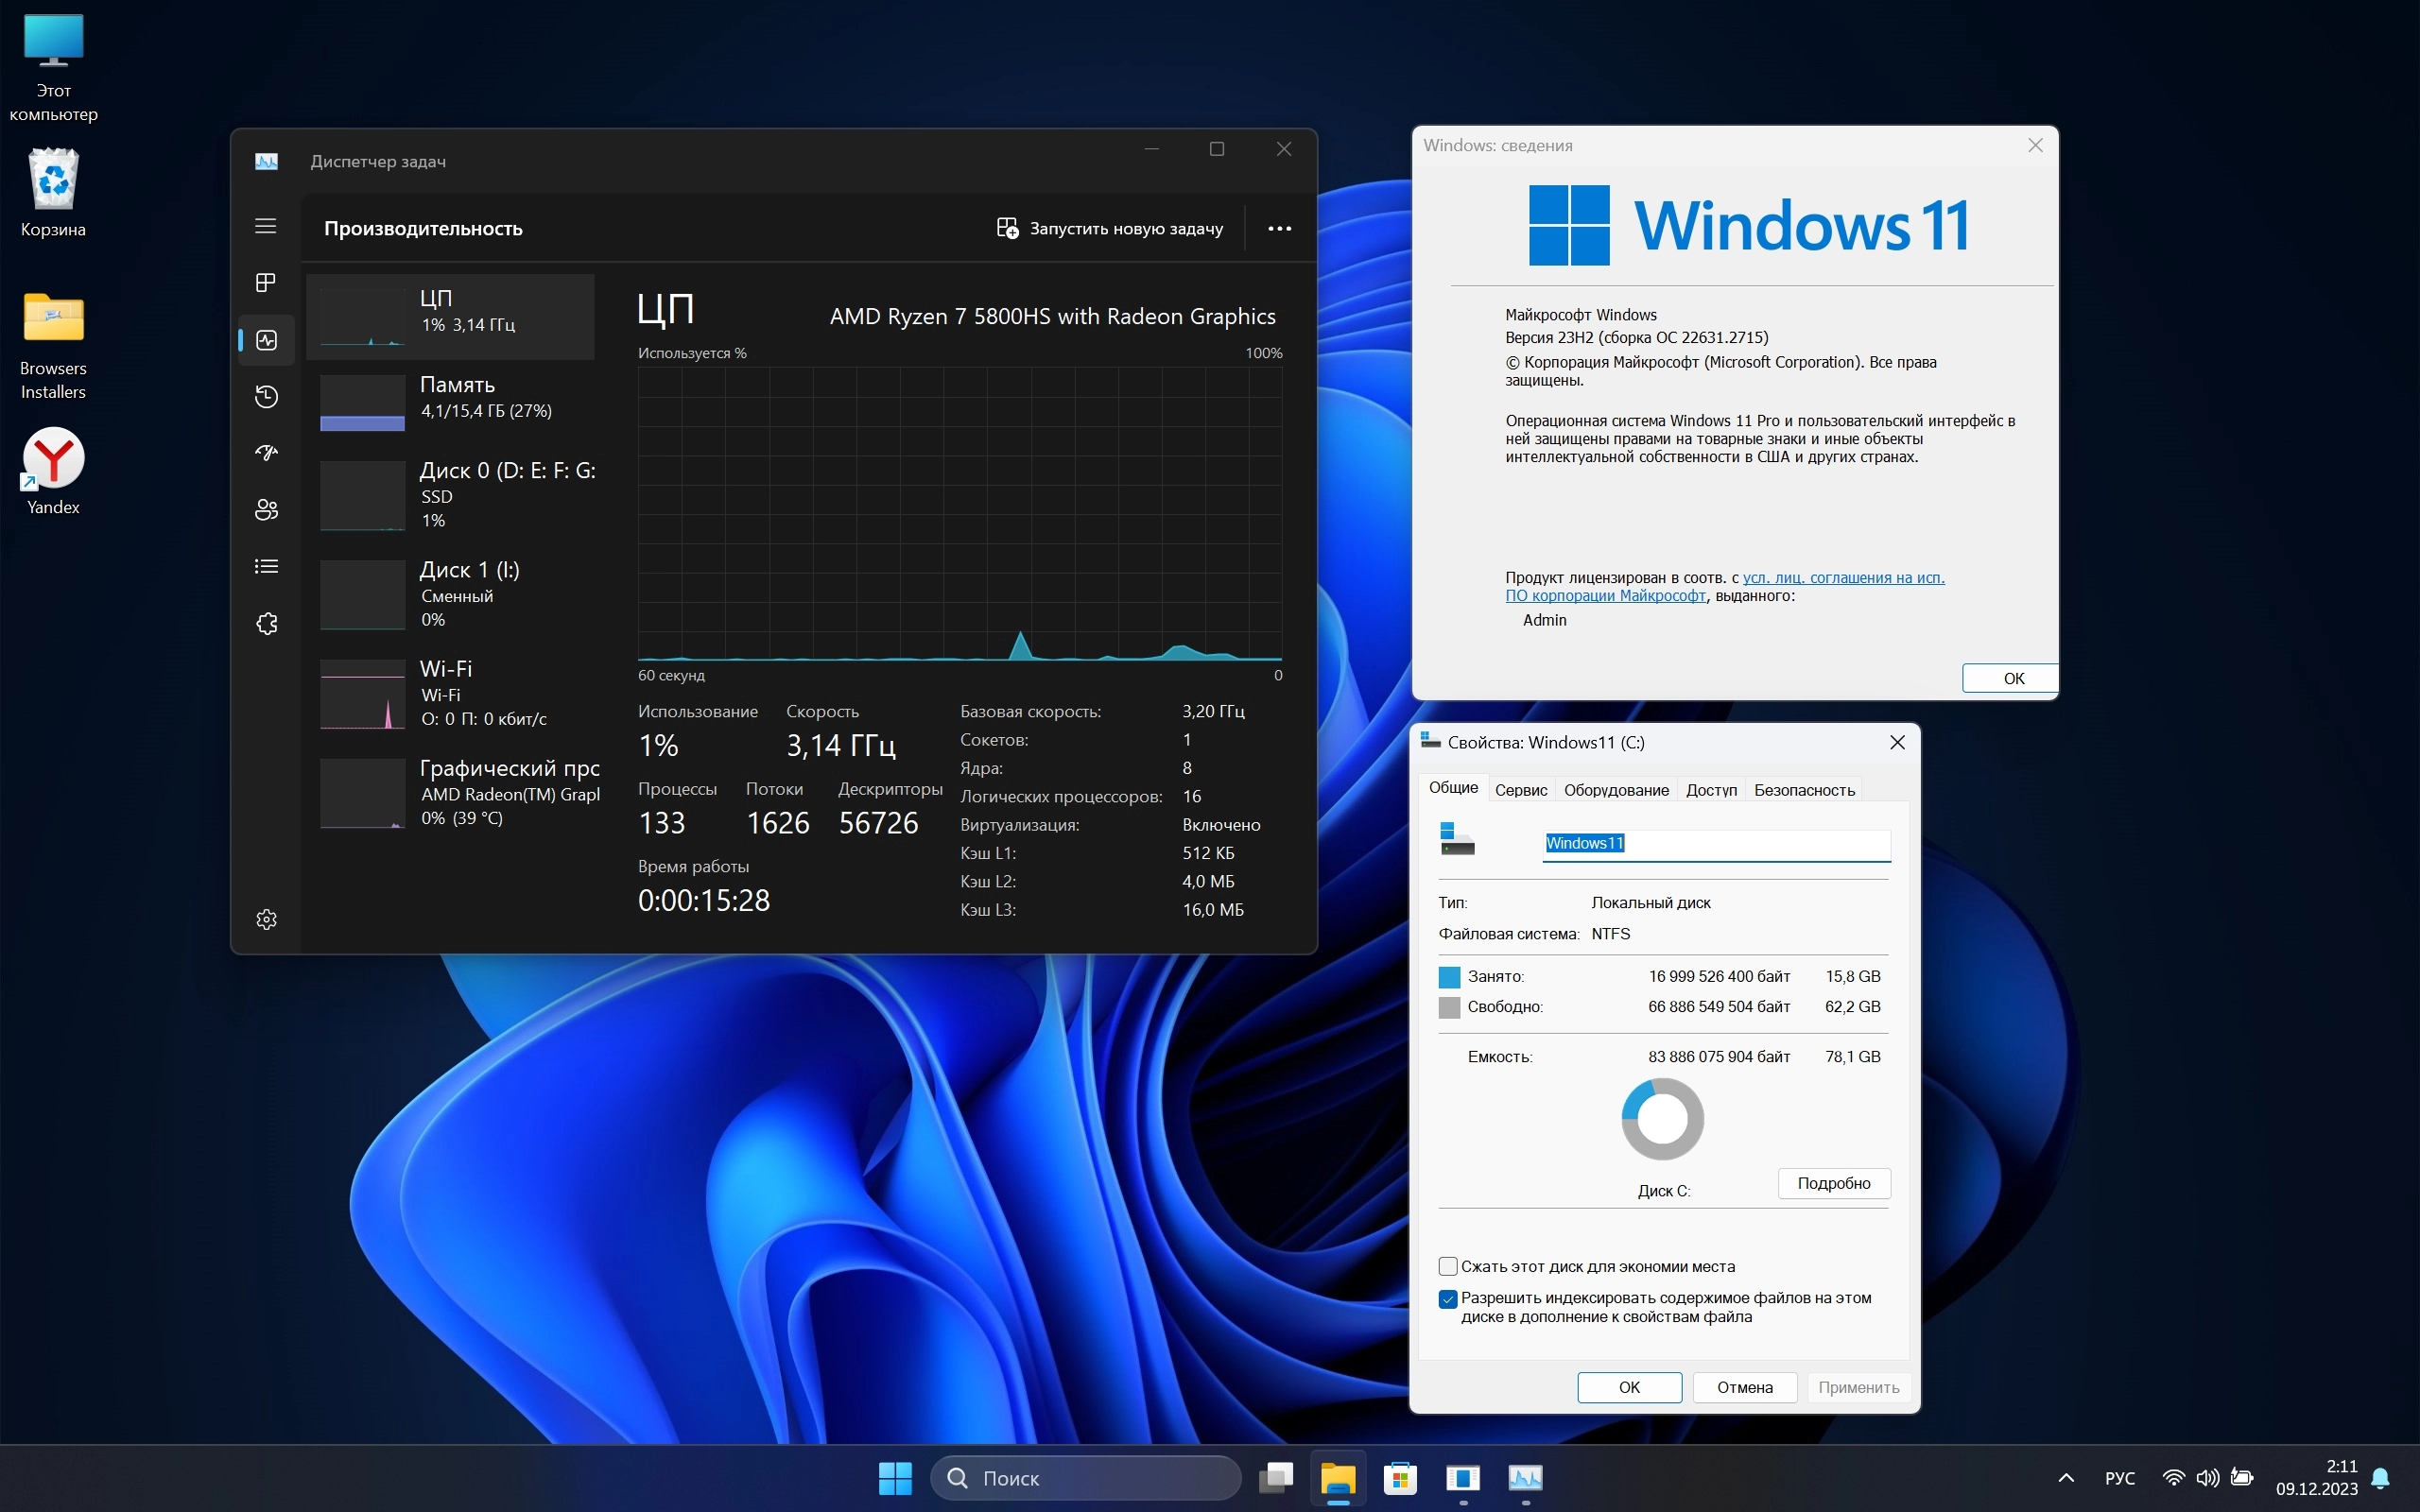The width and height of the screenshot is (2420, 1512).
Task: Switch to the Сервис tab
Action: [x=1520, y=790]
